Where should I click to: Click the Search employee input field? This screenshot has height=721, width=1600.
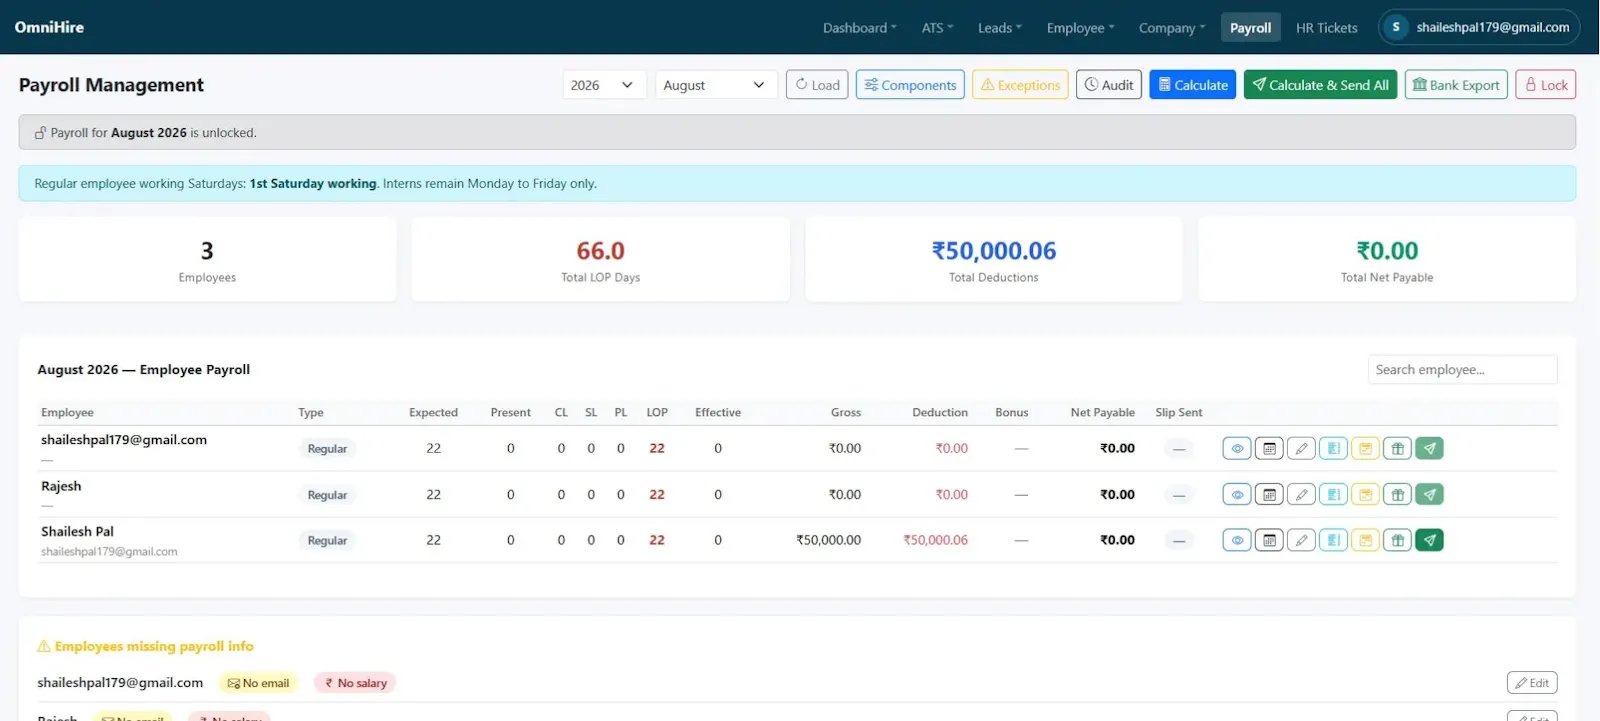(1462, 369)
